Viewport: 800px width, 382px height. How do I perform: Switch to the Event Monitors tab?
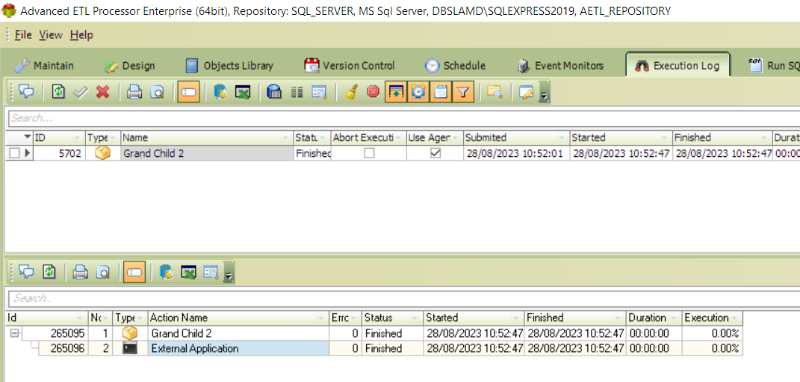[560, 66]
